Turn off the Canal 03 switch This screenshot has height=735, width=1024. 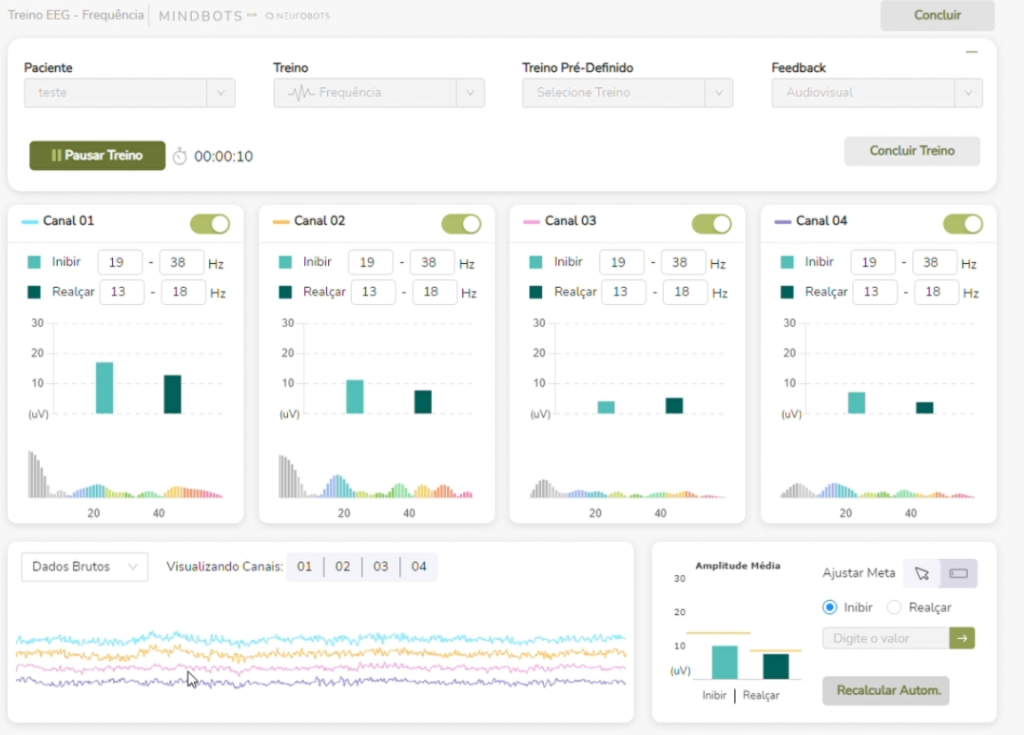click(712, 224)
